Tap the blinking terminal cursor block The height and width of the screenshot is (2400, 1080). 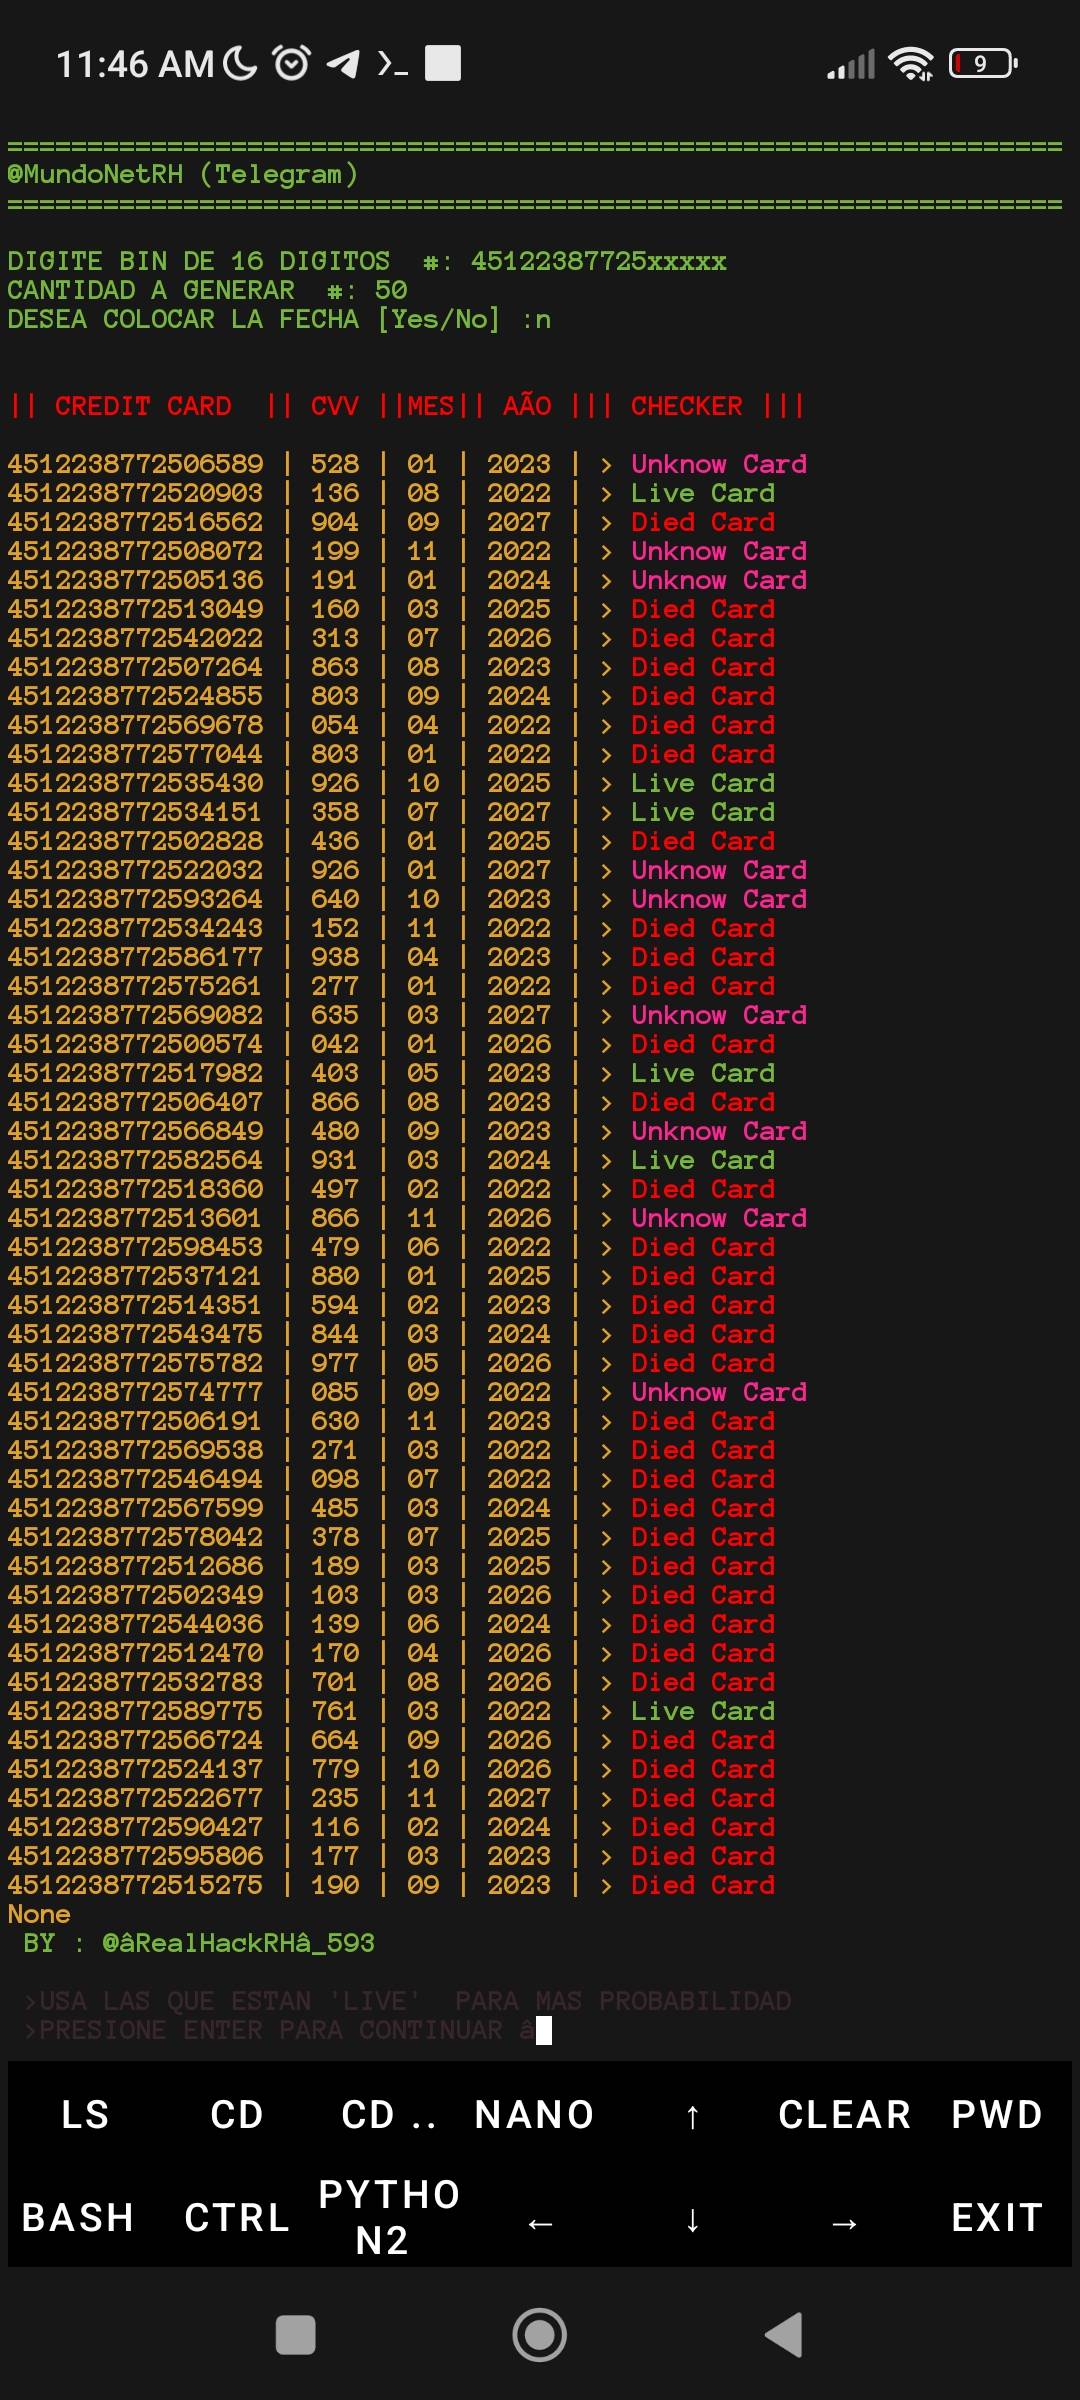pos(544,2031)
